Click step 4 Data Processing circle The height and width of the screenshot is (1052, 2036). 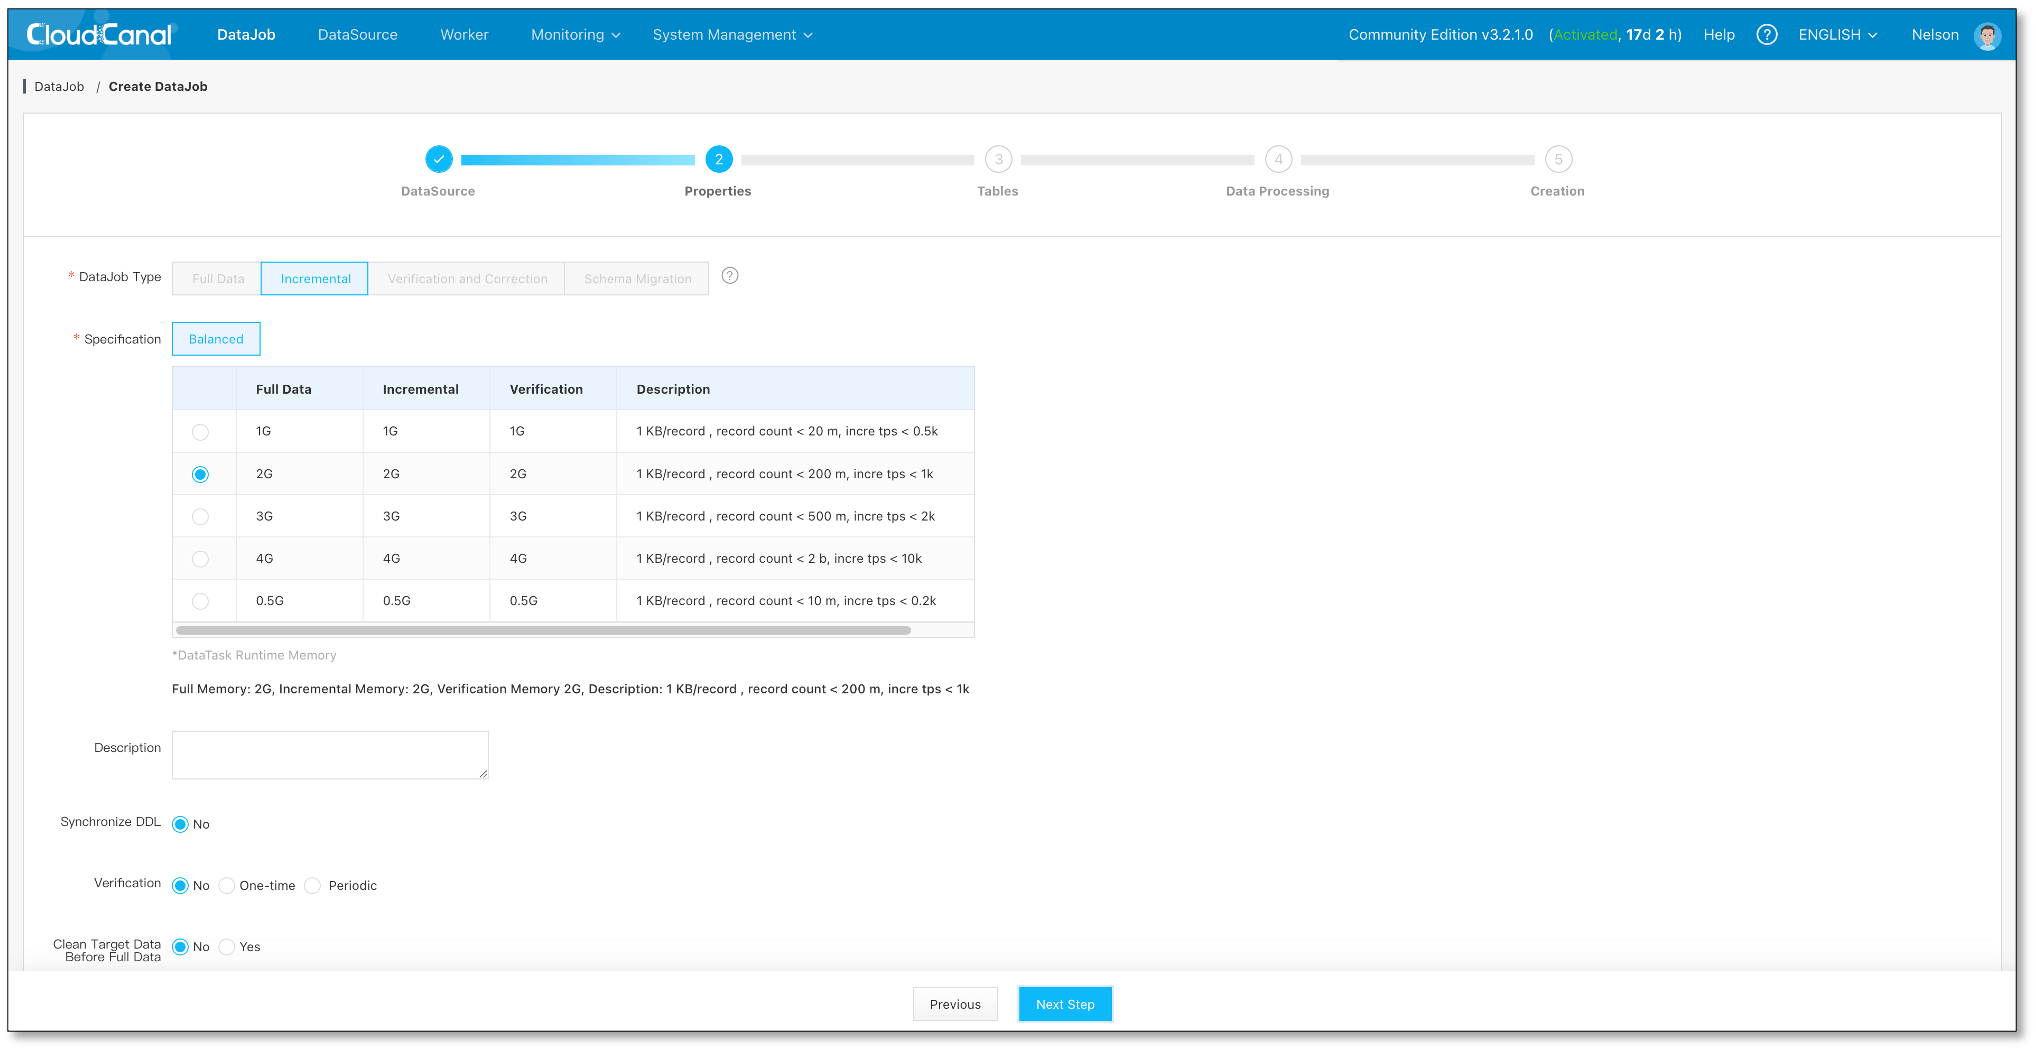[1278, 159]
